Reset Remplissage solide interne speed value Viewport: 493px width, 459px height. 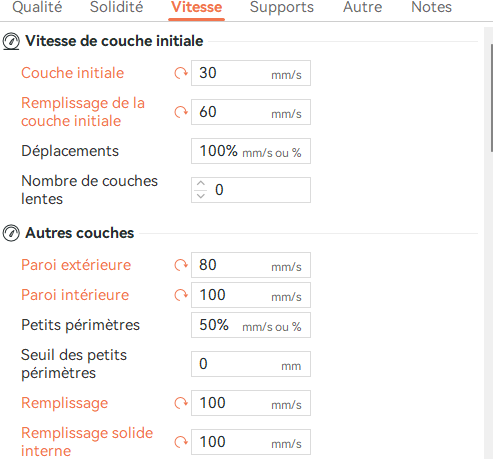click(181, 442)
